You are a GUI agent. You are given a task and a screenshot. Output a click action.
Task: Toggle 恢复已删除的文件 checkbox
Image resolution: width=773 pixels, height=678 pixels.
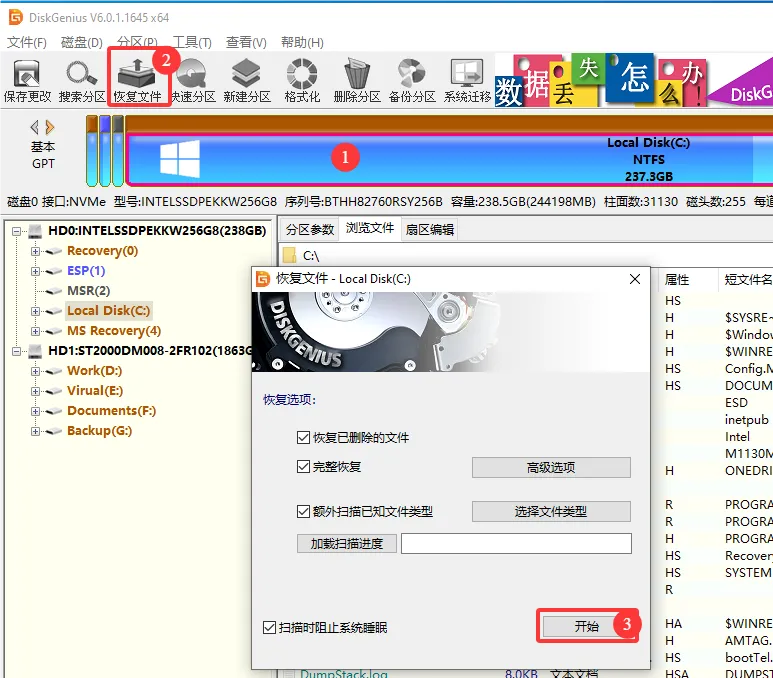(303, 437)
